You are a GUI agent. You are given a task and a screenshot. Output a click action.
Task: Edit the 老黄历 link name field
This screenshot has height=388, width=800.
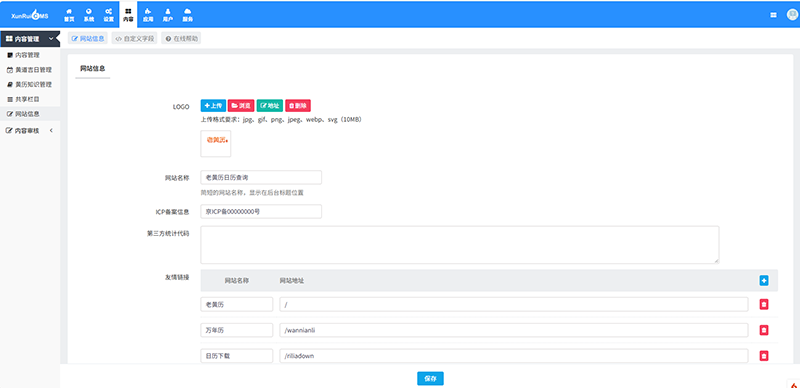[237, 304]
